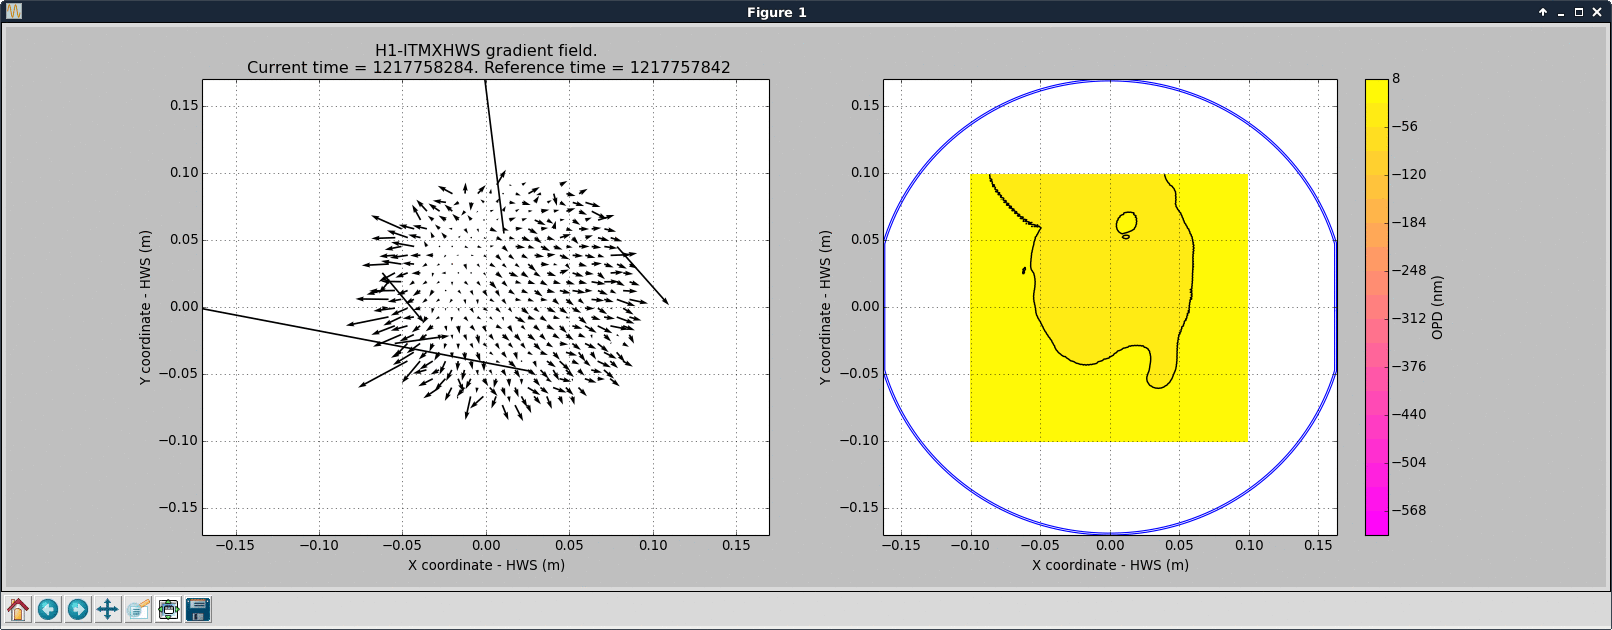Image resolution: width=1612 pixels, height=630 pixels.
Task: Click the 'H1-ITMXHWS gradient field.' plot title
Action: coord(486,50)
